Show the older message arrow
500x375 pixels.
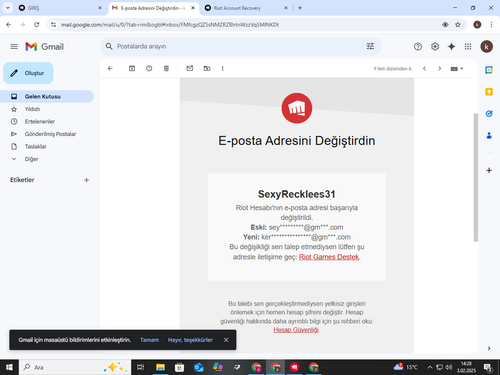pyautogui.click(x=440, y=68)
